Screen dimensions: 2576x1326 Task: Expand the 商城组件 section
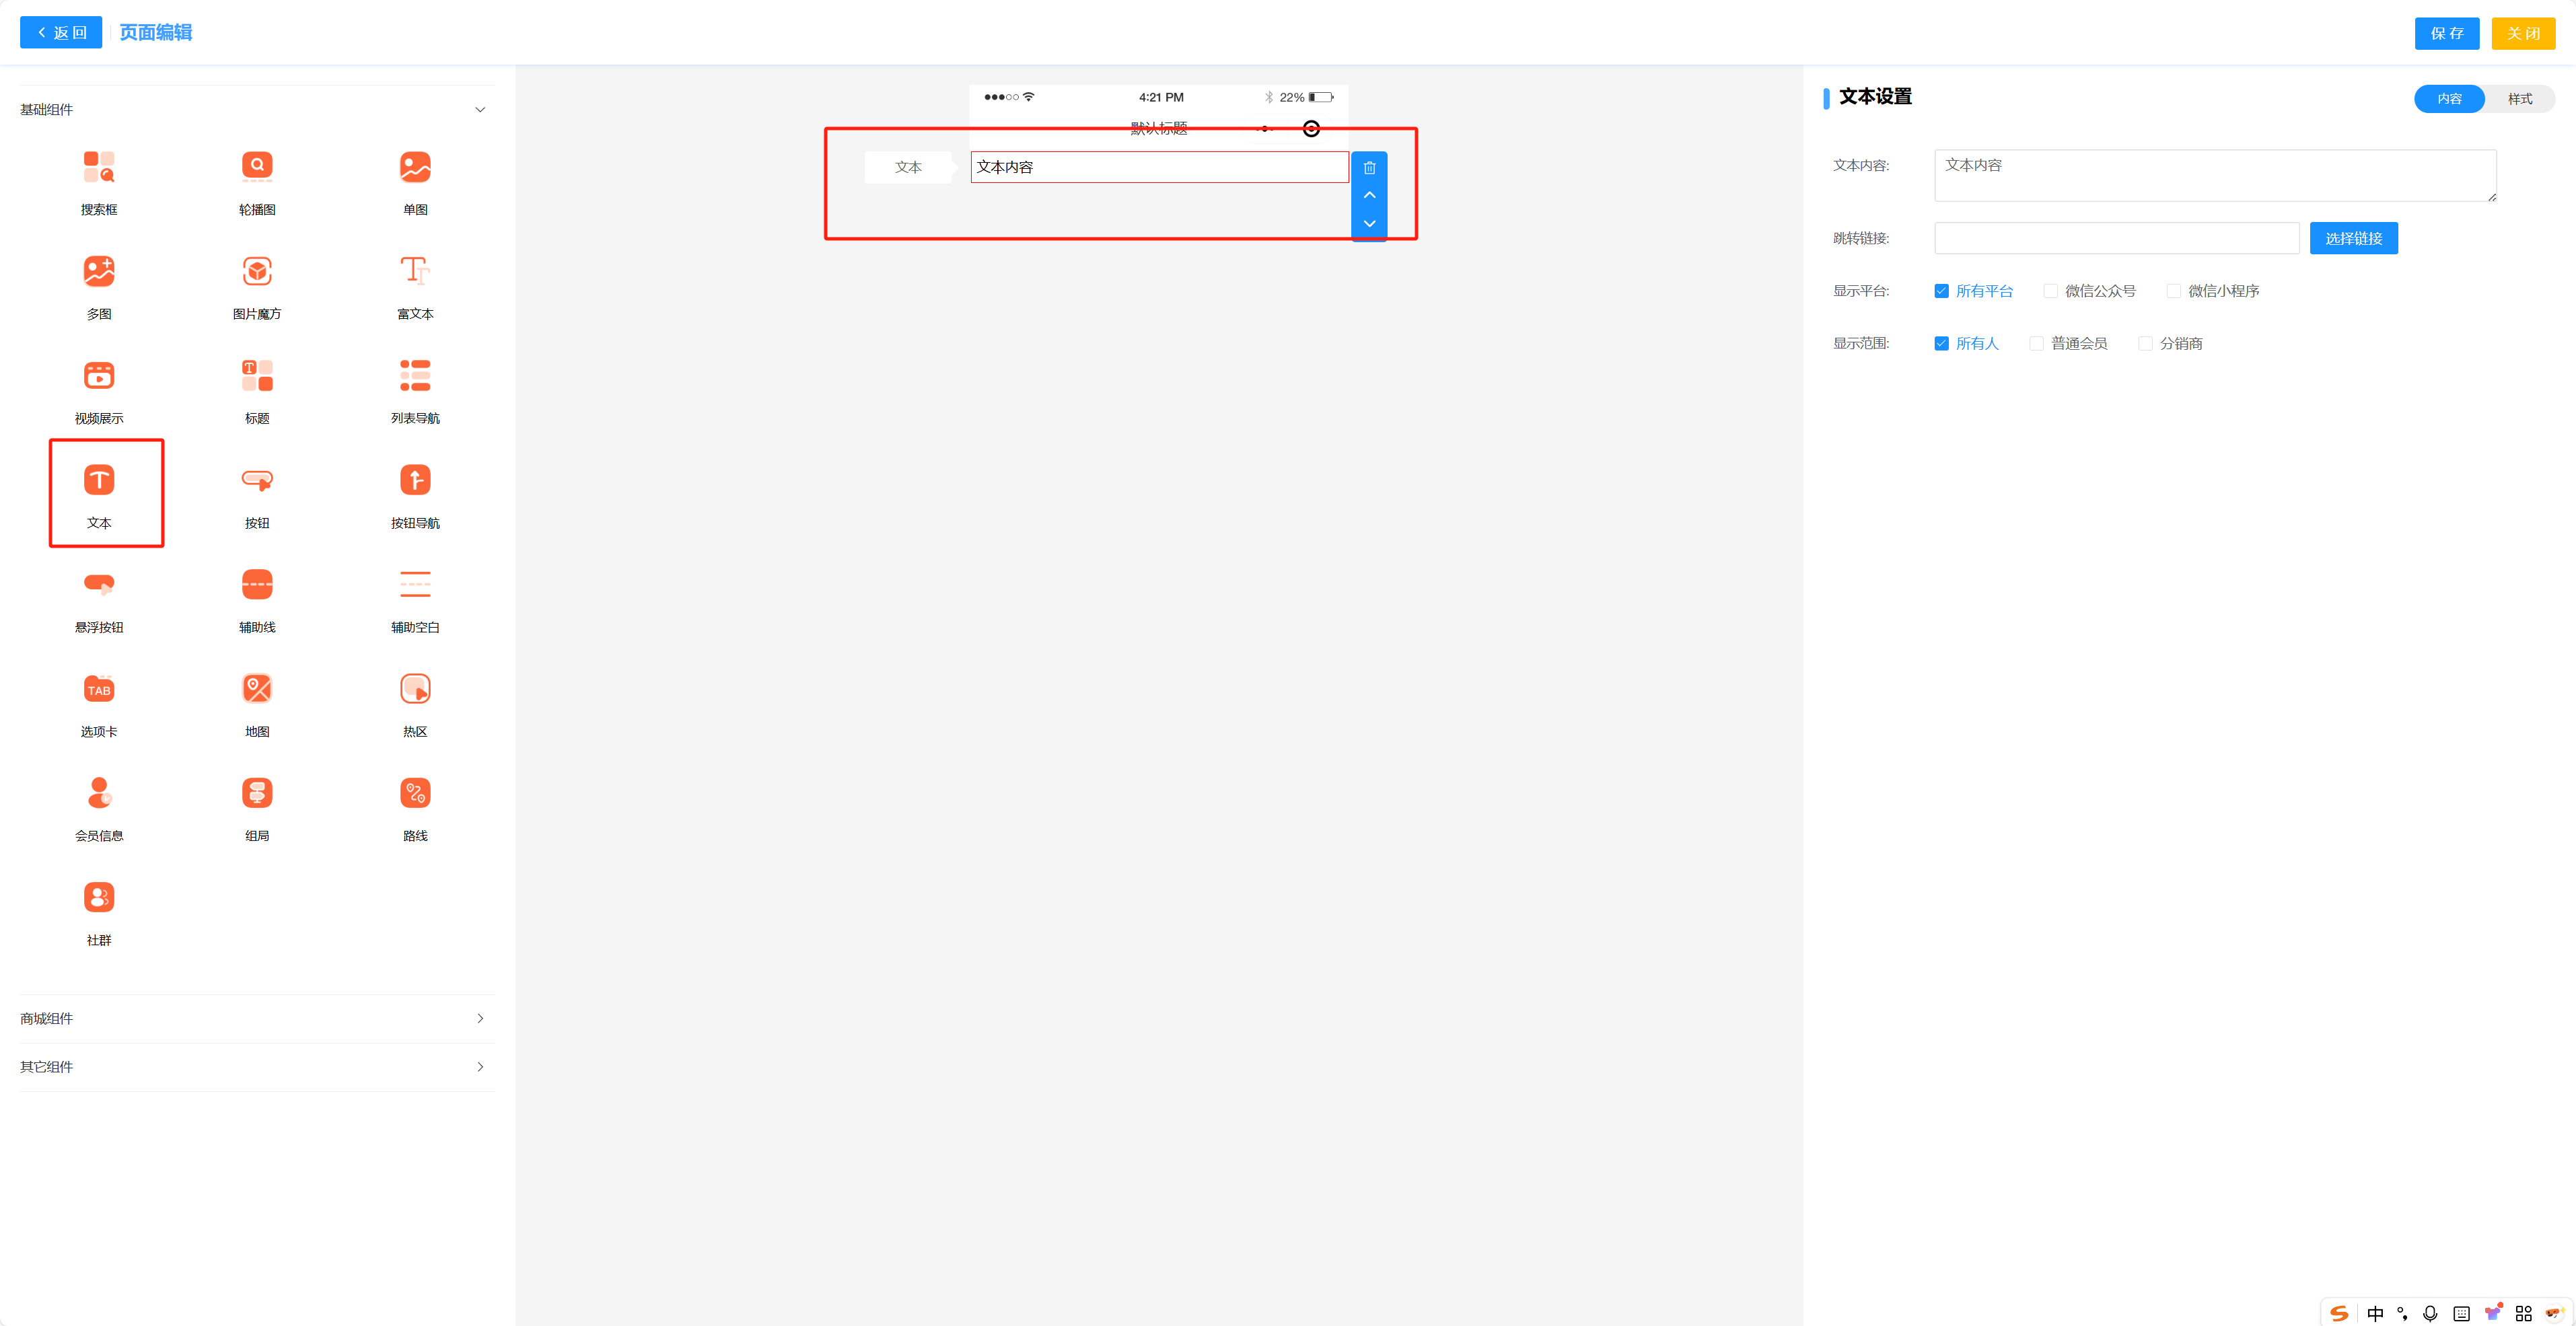click(x=480, y=1019)
